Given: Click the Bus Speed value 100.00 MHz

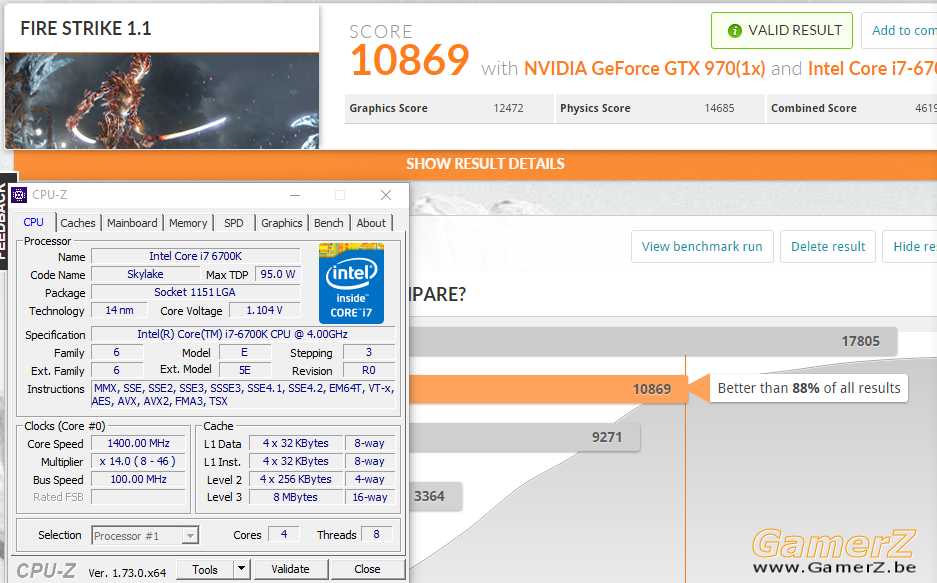Looking at the screenshot, I should pyautogui.click(x=138, y=479).
